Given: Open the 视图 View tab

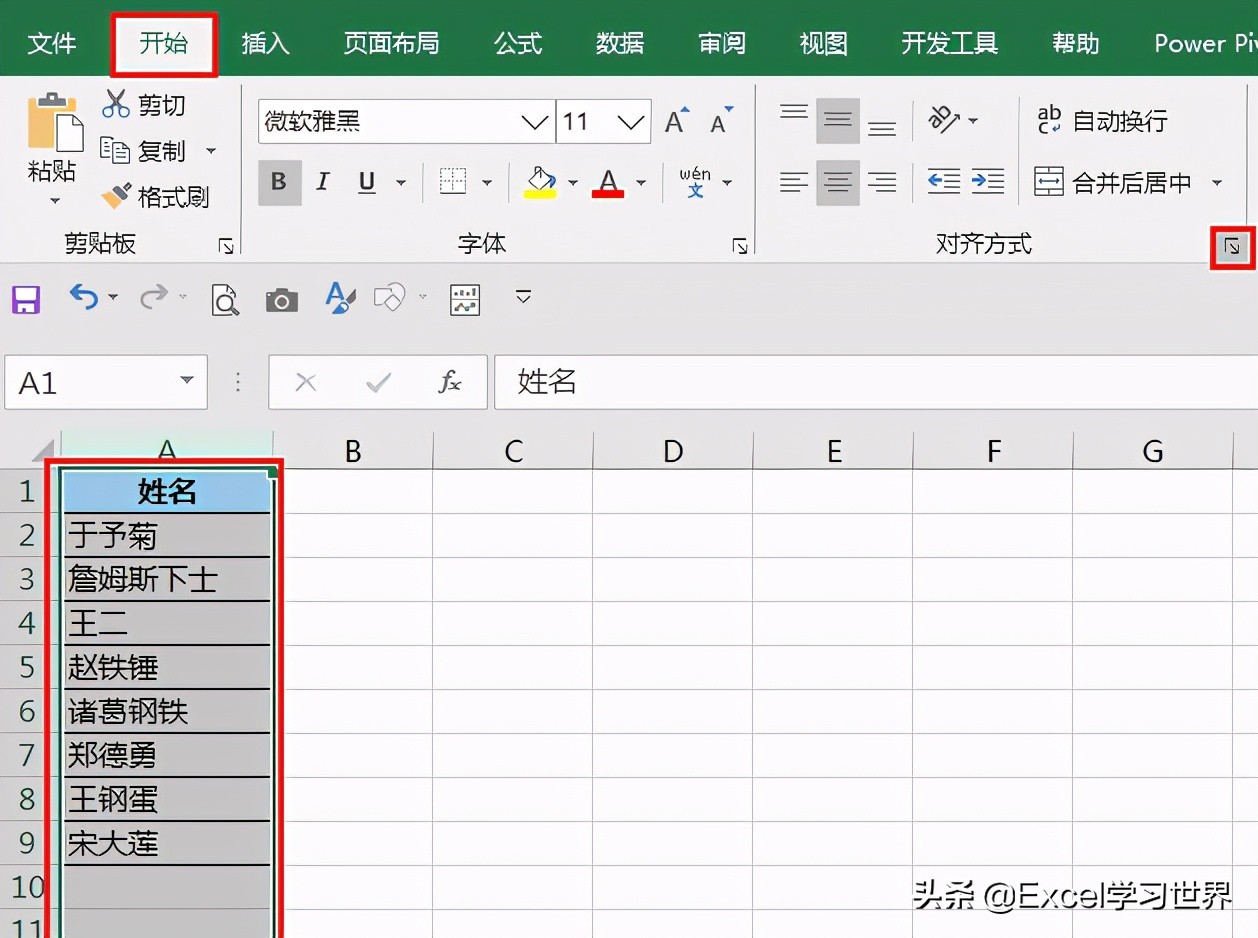Looking at the screenshot, I should point(824,43).
